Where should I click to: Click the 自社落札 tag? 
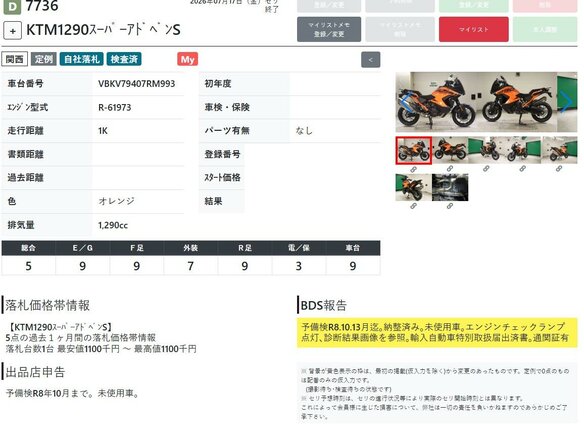click(82, 59)
